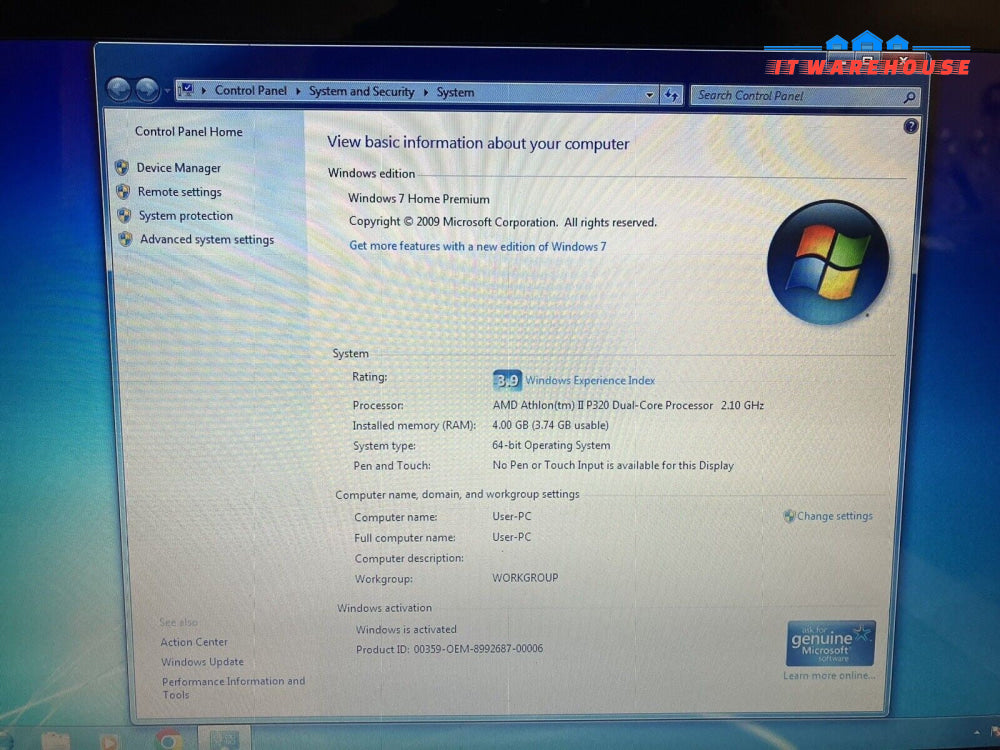The image size is (1000, 750).
Task: Go to Control Panel breadcrumb
Action: pos(251,91)
